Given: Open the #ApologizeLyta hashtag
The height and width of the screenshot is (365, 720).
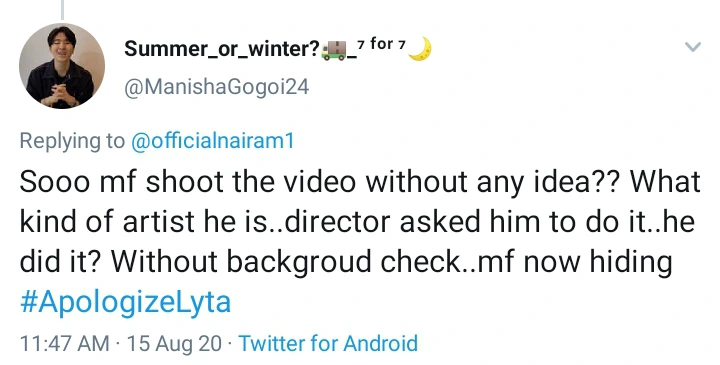Looking at the screenshot, I should tap(125, 303).
